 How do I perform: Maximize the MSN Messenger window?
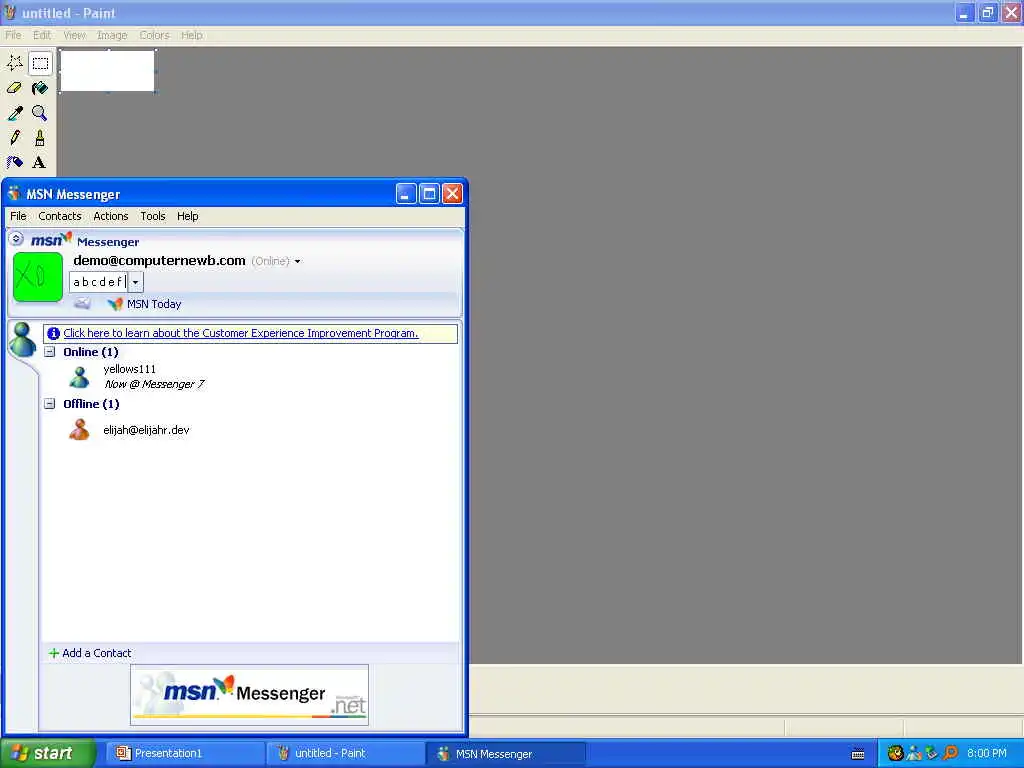pos(429,193)
